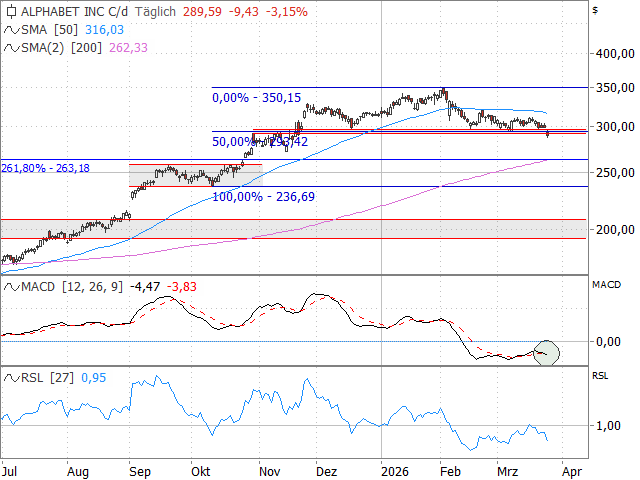640x480 pixels.
Task: Click the SMA [50] line icon
Action: click(11, 31)
